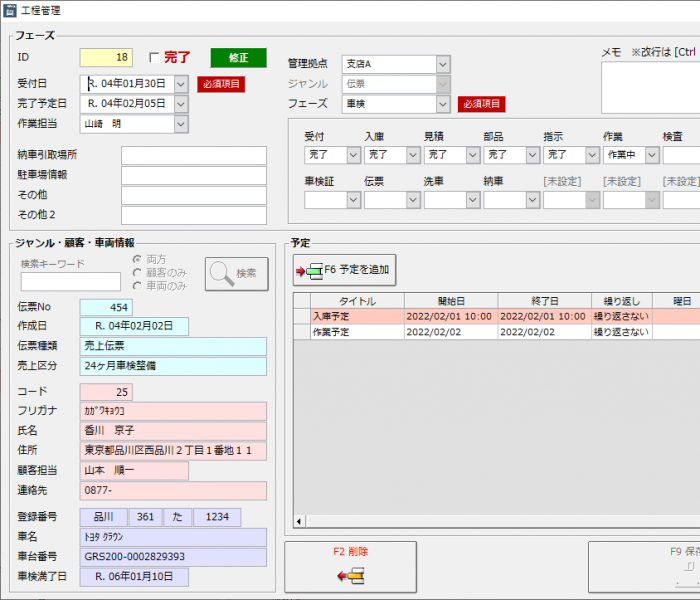Click the その他 input field
Viewport: 700px width, 600px height.
point(194,196)
